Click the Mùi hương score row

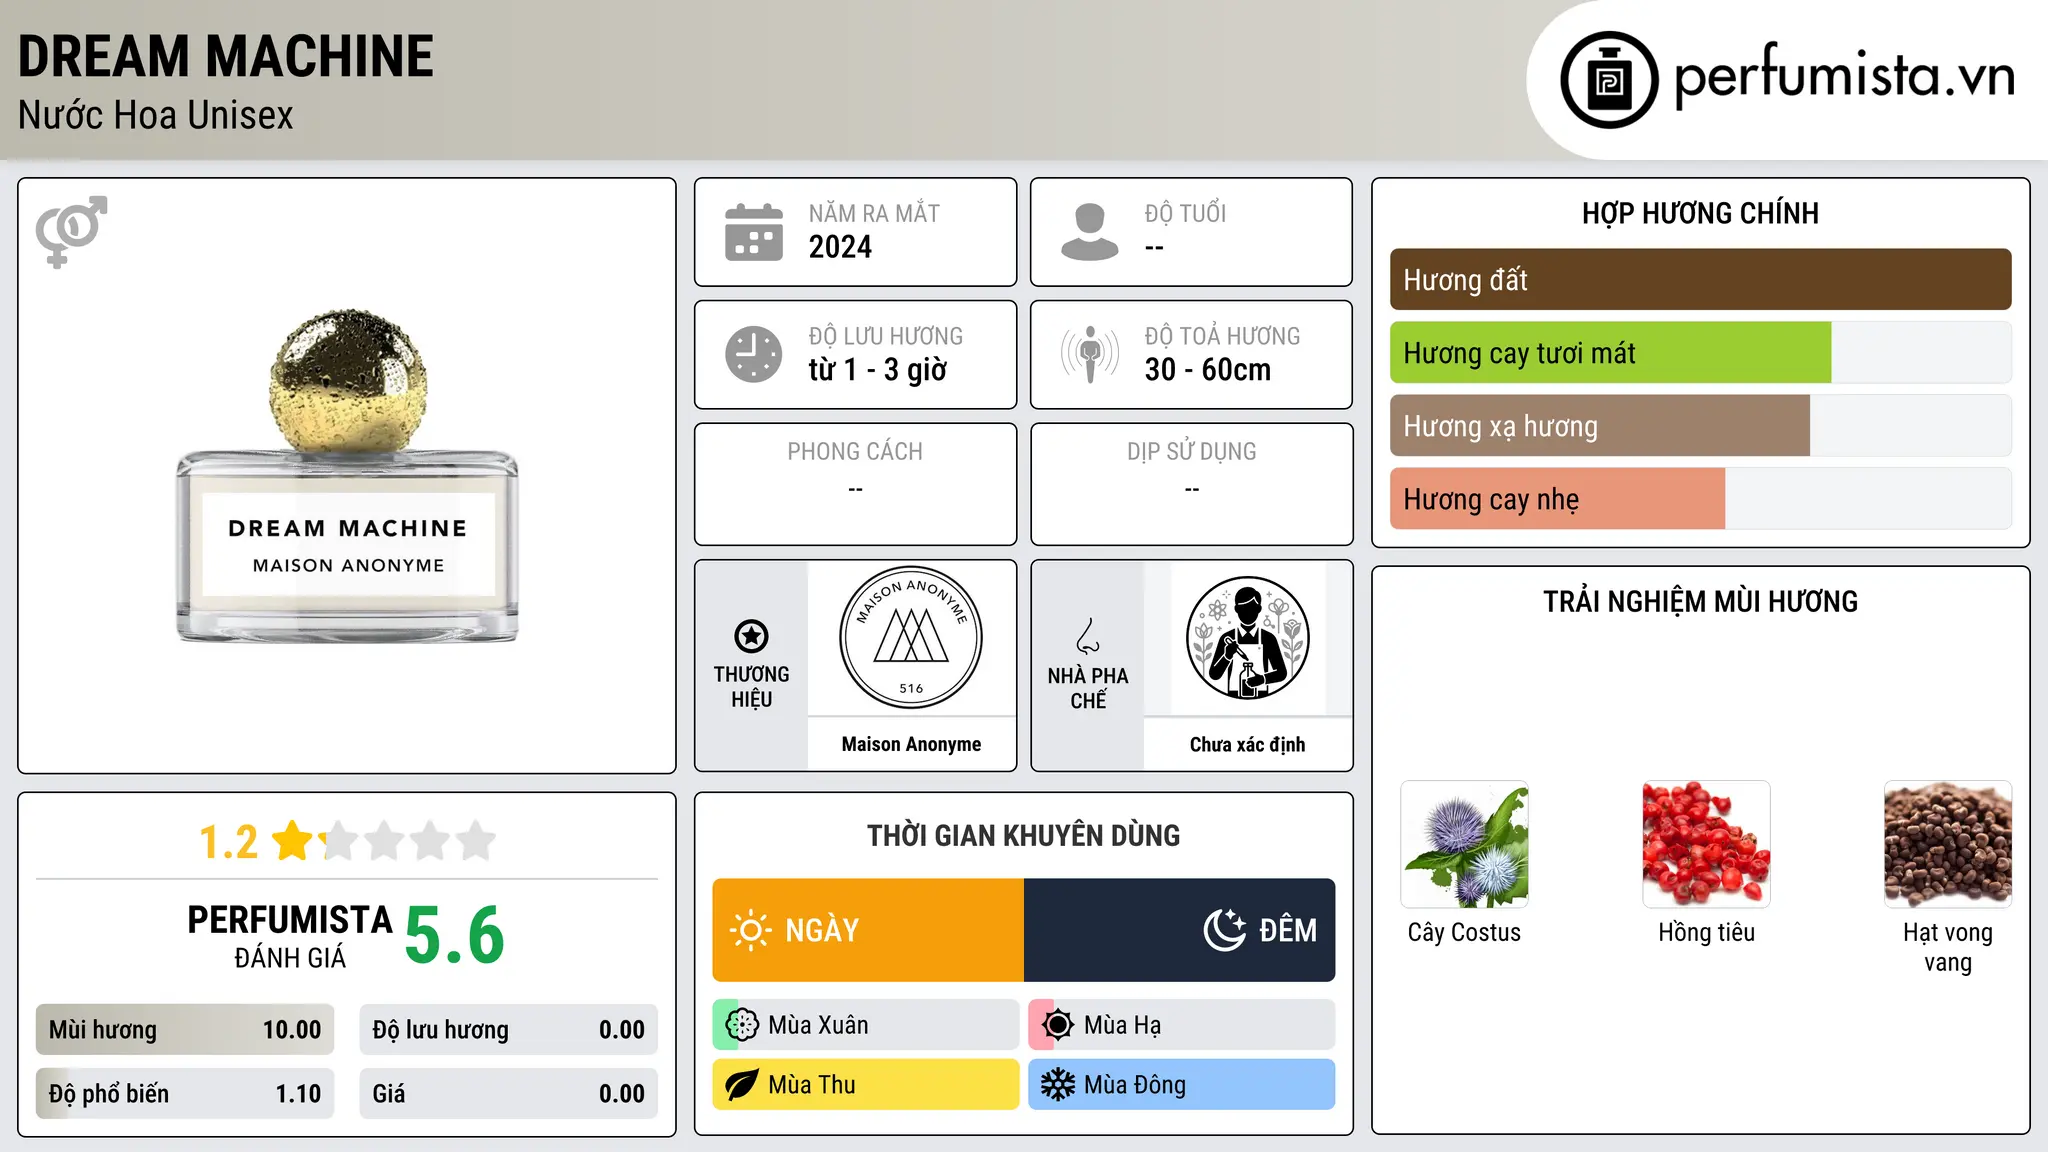[x=185, y=1030]
